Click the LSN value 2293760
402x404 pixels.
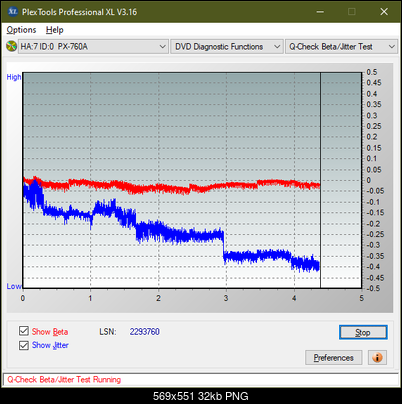(x=145, y=332)
